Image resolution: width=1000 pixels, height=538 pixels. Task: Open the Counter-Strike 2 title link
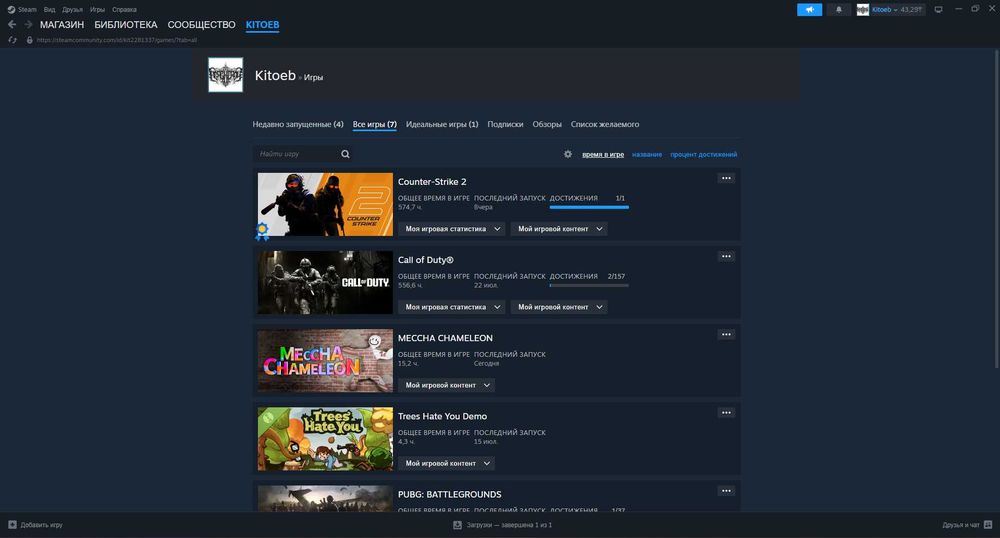(432, 182)
